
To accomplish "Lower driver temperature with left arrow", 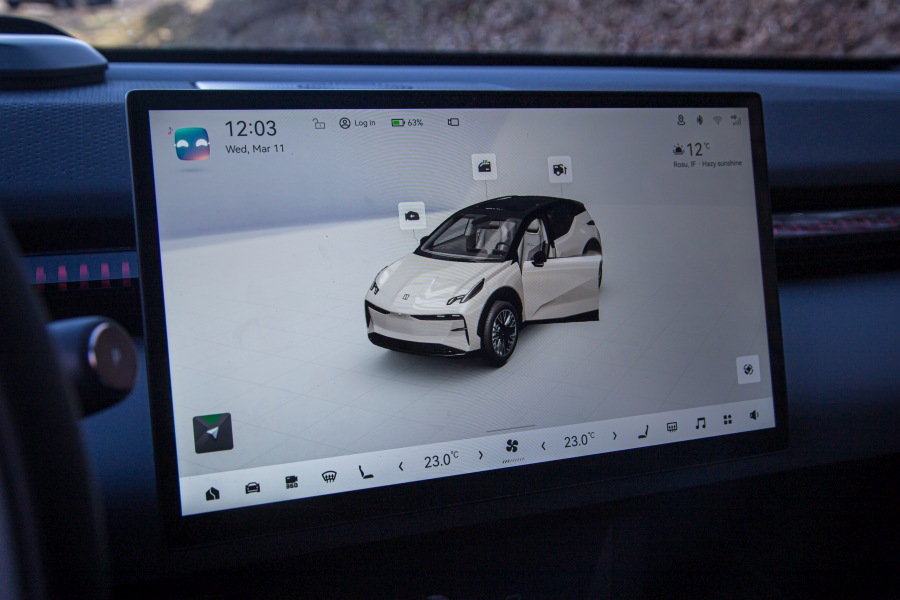I will pos(401,467).
